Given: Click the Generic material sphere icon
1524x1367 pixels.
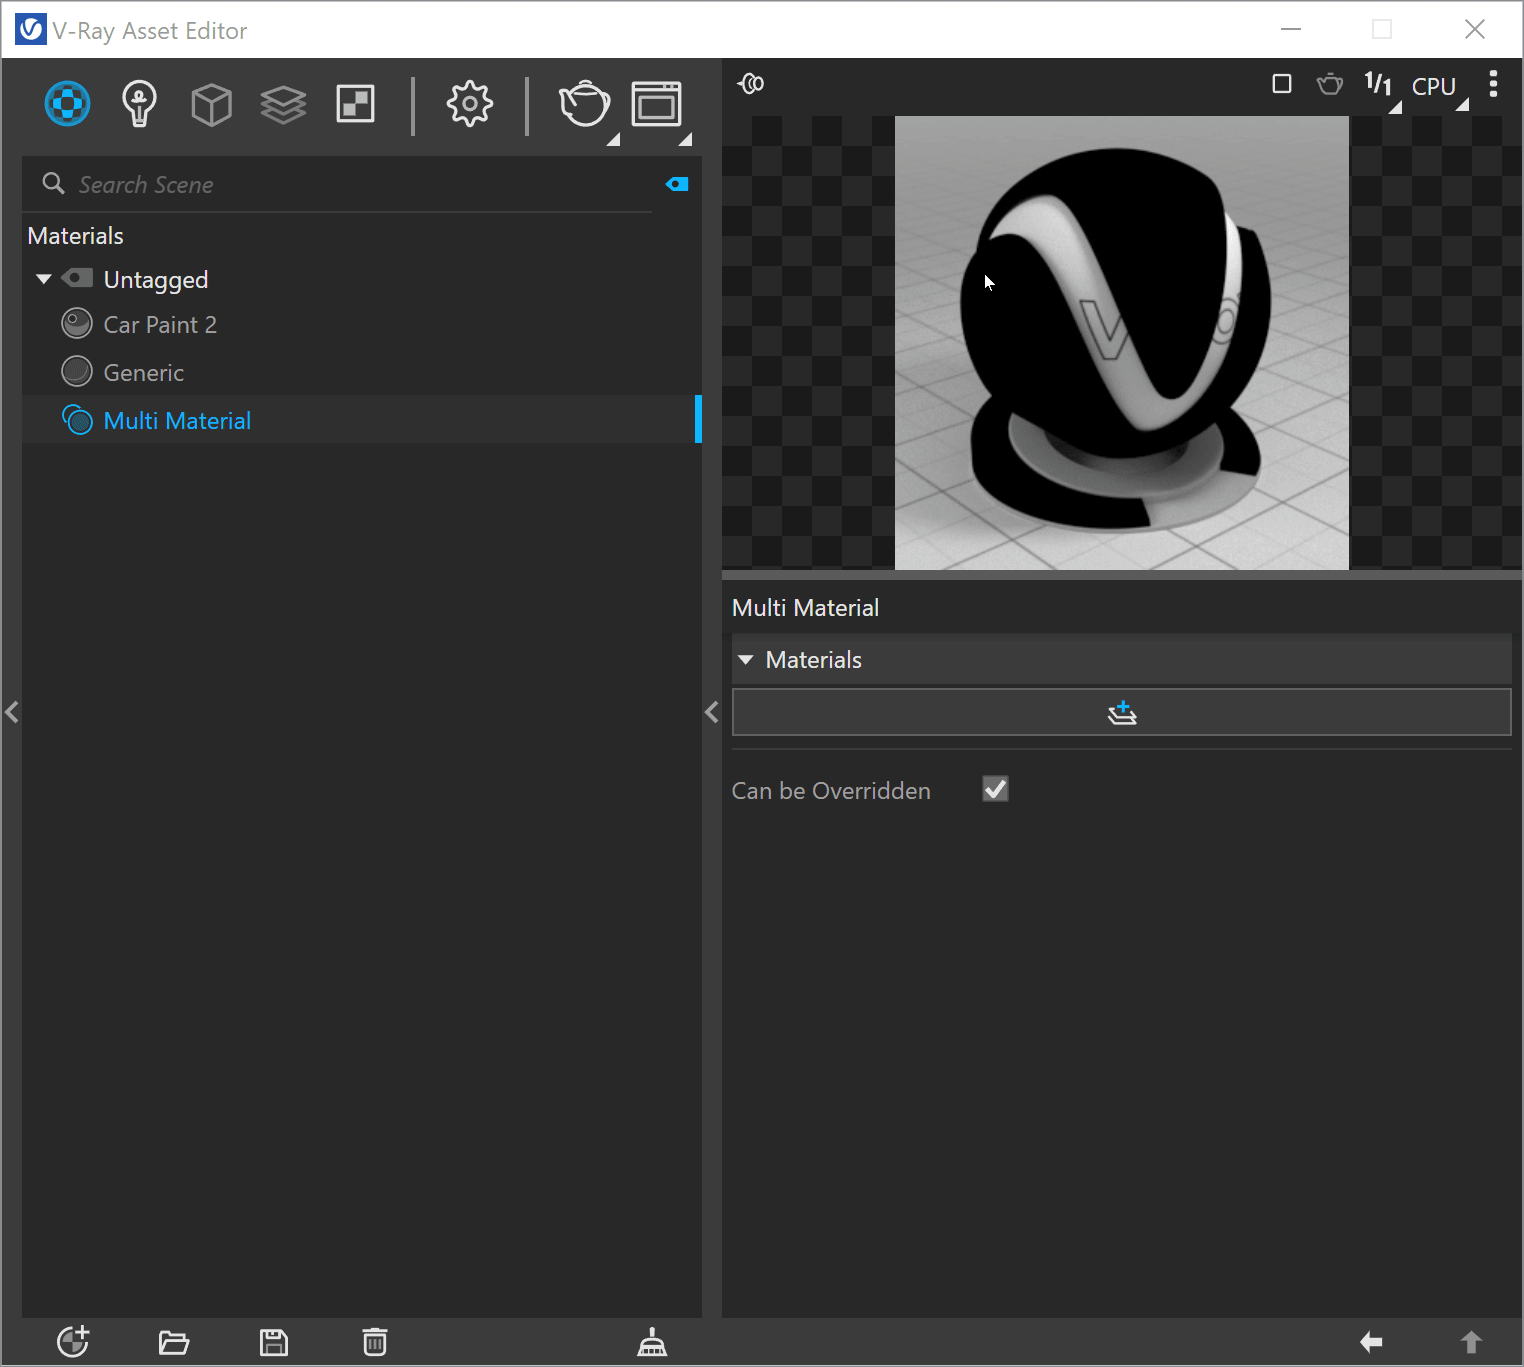Looking at the screenshot, I should [x=77, y=371].
